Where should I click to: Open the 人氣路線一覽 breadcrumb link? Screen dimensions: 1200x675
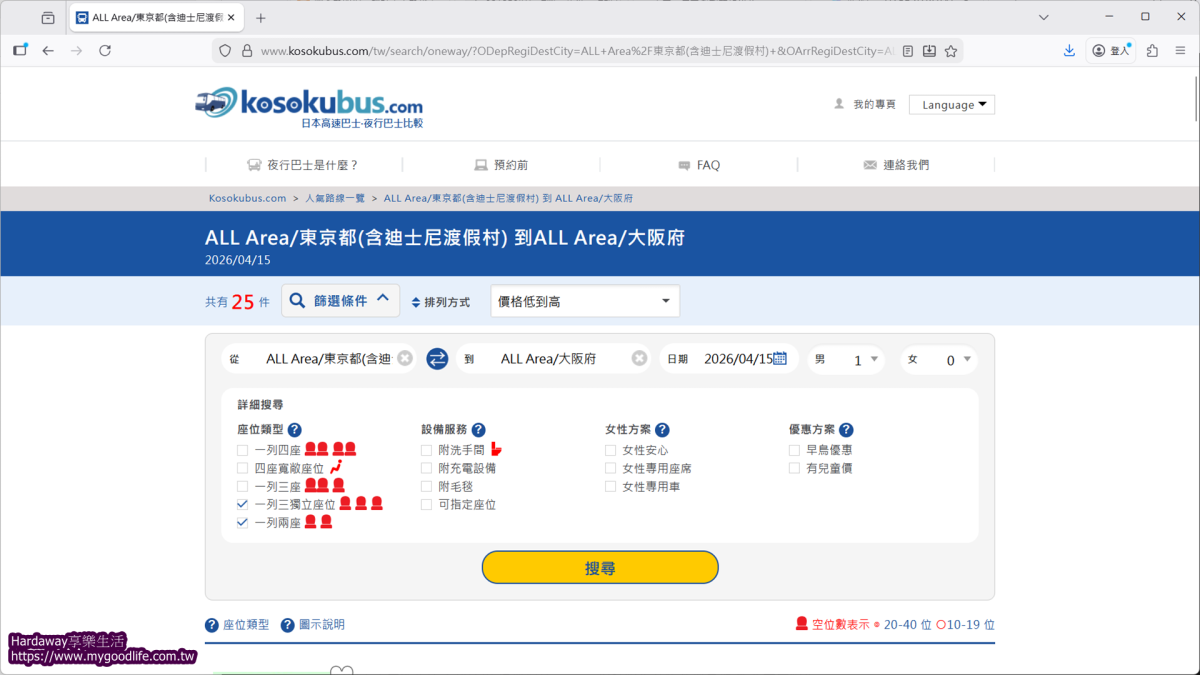(x=334, y=198)
